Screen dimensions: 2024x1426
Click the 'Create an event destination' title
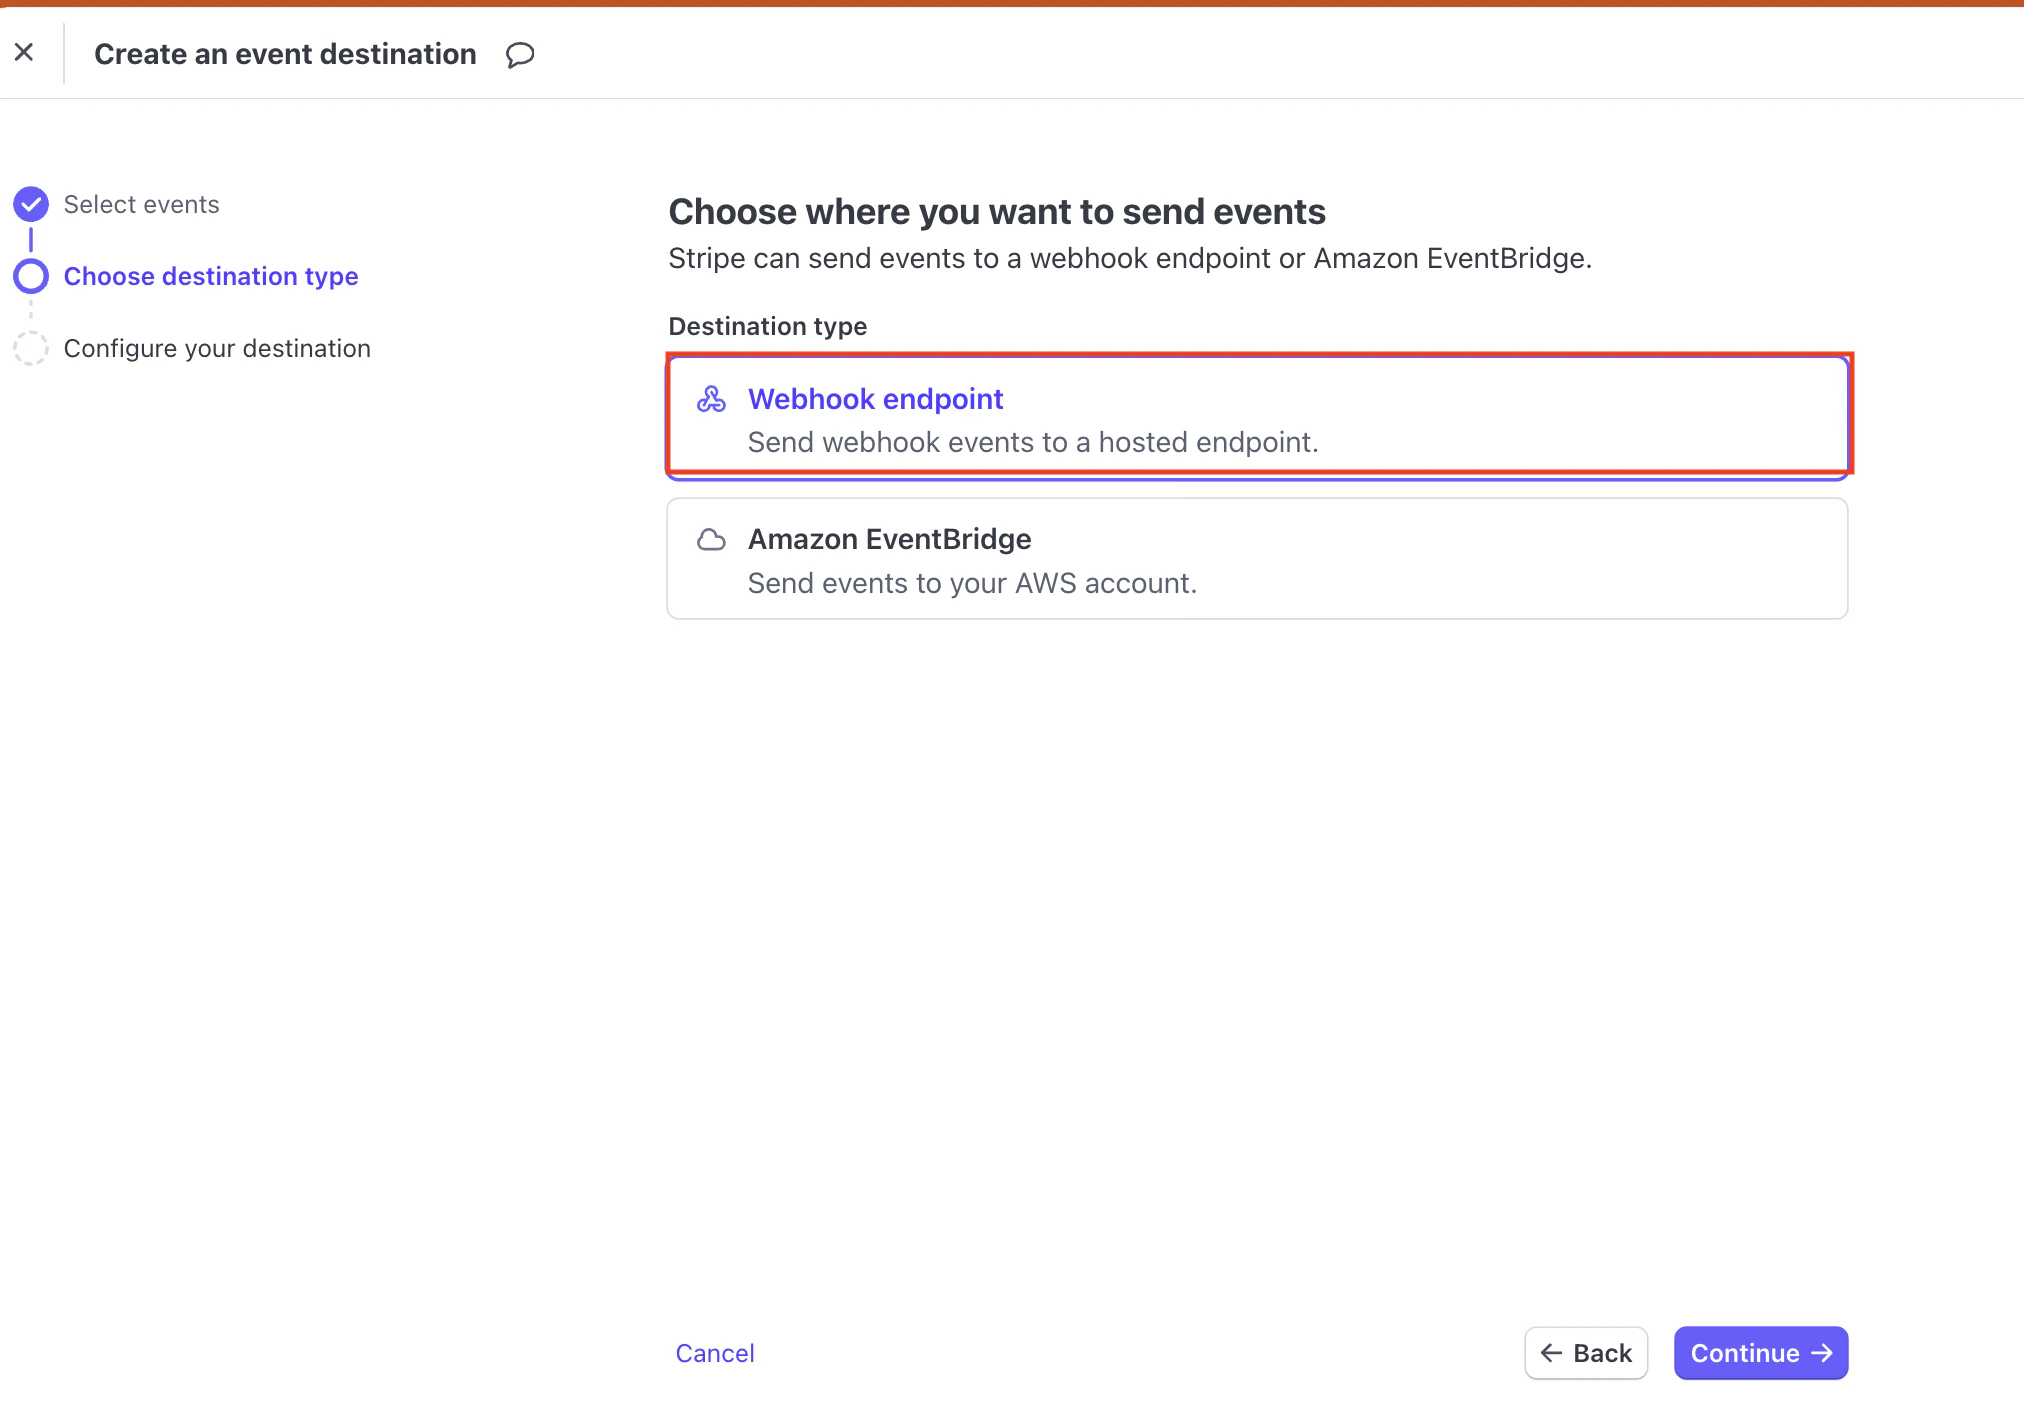pyautogui.click(x=285, y=54)
